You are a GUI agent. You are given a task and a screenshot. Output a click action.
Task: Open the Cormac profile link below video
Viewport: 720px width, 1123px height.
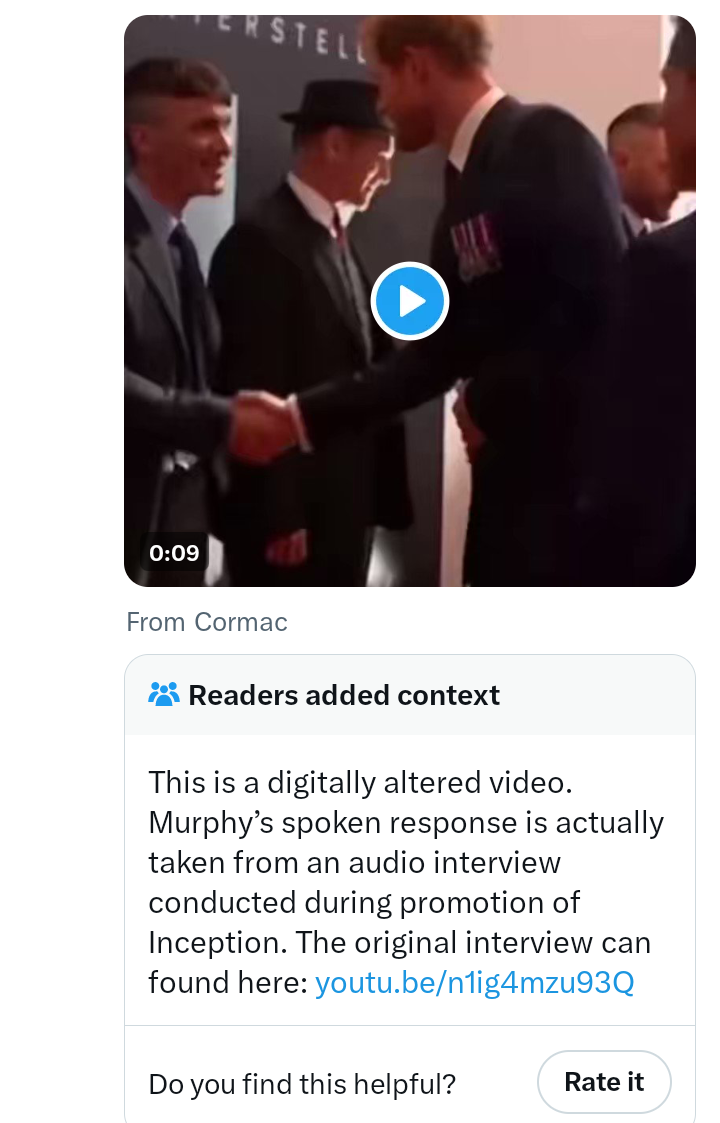(241, 622)
